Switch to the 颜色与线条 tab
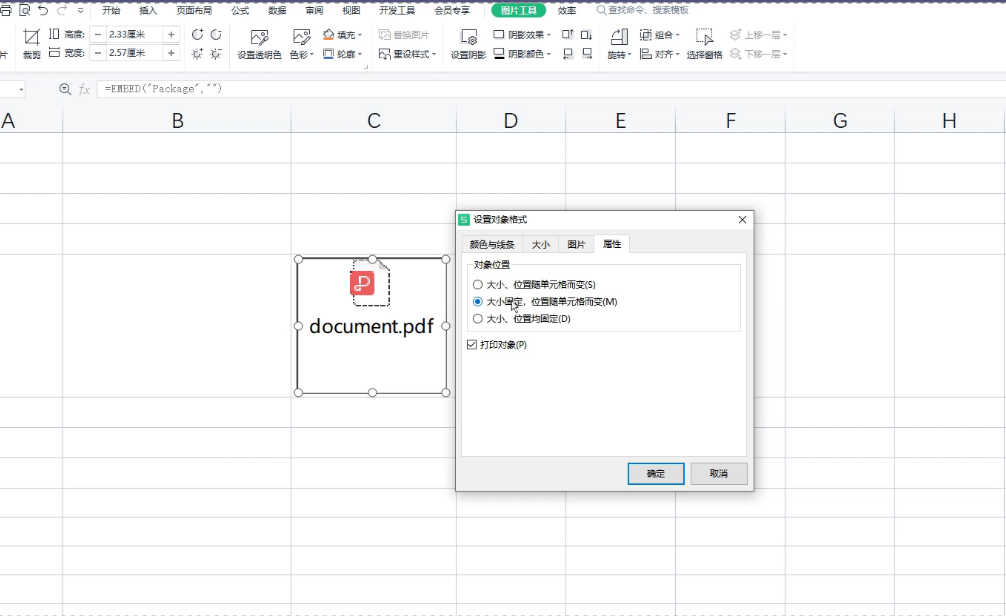This screenshot has height=616, width=1006. 492,245
